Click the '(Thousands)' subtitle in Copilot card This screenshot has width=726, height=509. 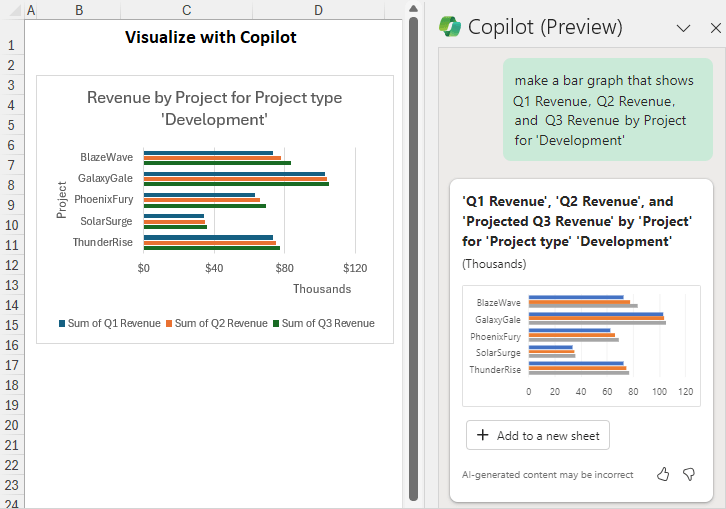(x=494, y=264)
